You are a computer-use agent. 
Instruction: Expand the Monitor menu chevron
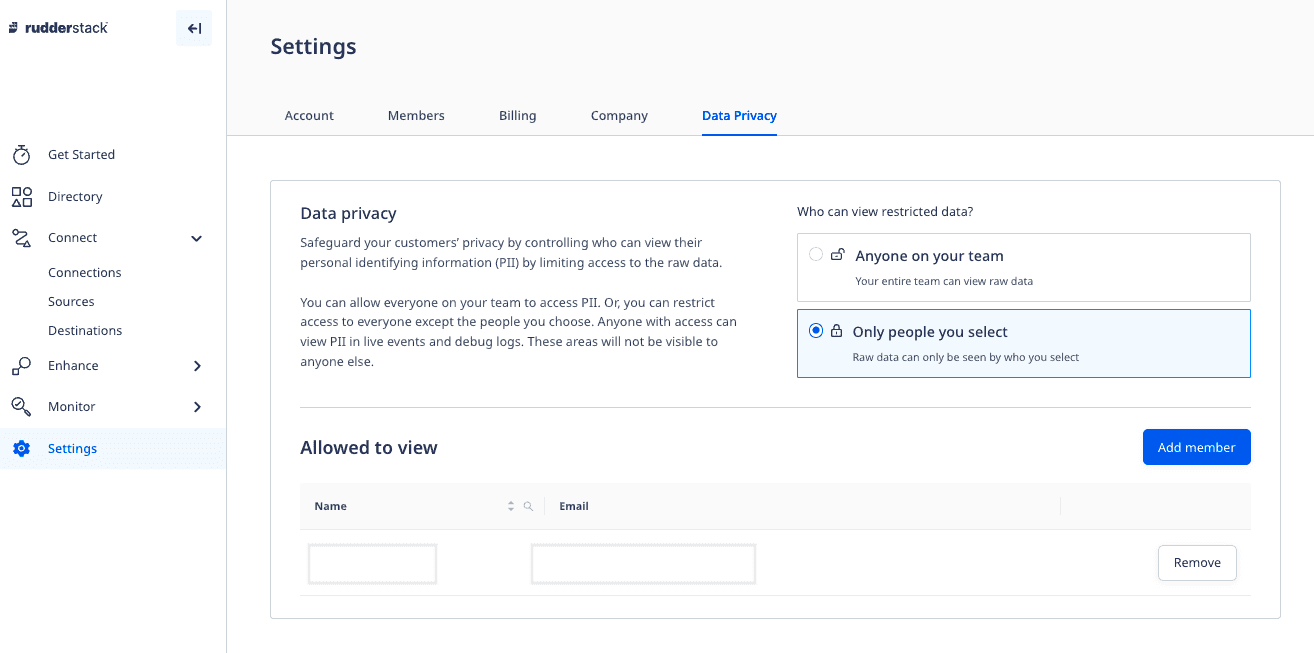(x=197, y=407)
